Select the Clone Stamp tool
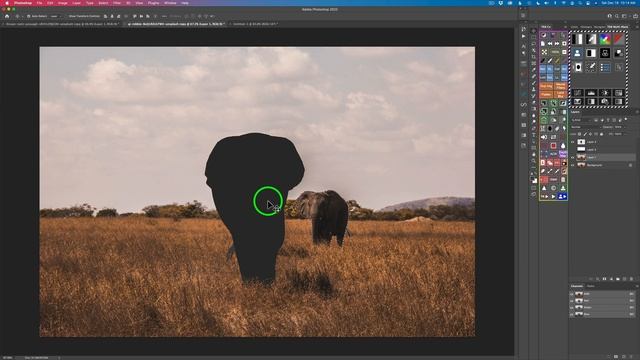 click(x=533, y=89)
